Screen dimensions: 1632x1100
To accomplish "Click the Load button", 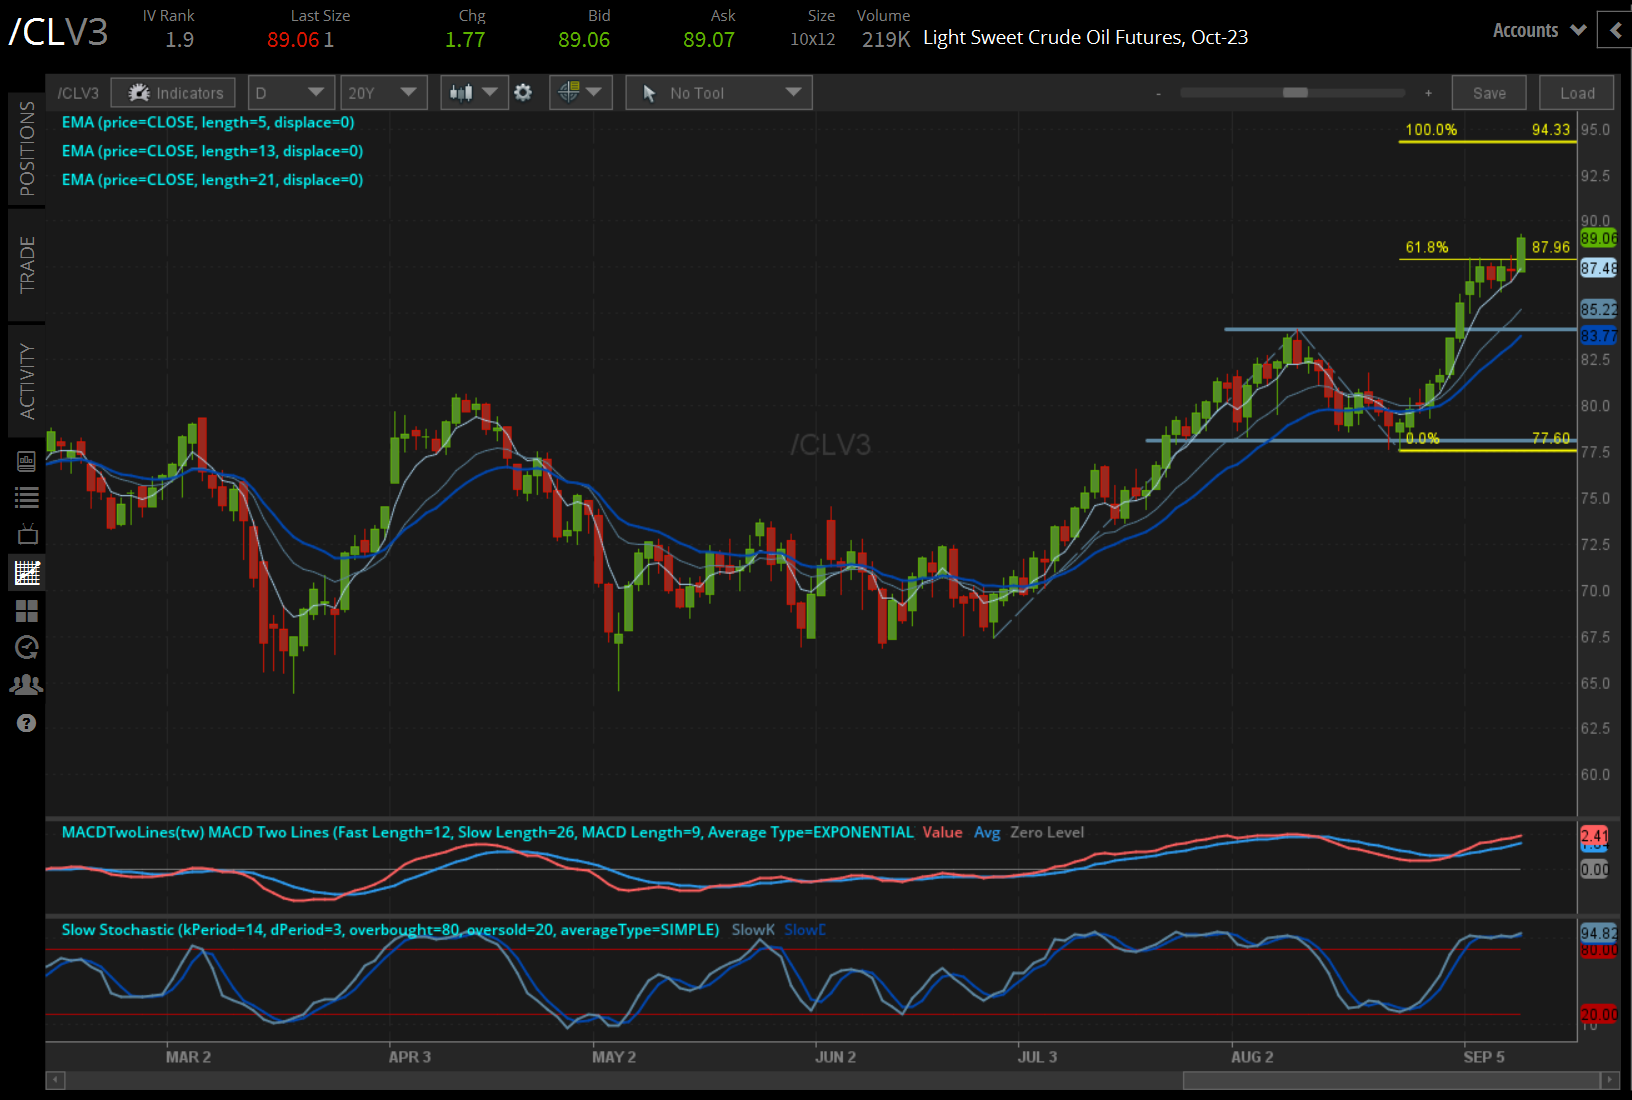I will 1576,92.
